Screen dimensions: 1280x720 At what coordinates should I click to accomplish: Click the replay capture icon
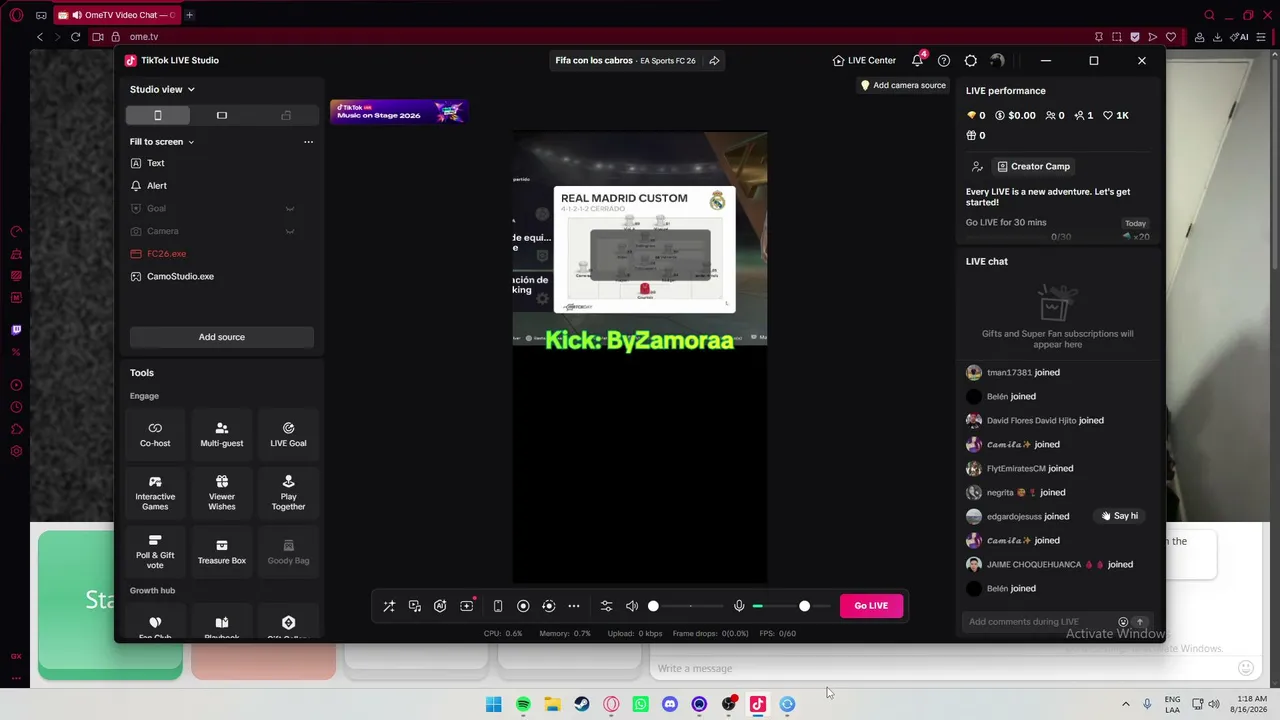click(548, 606)
